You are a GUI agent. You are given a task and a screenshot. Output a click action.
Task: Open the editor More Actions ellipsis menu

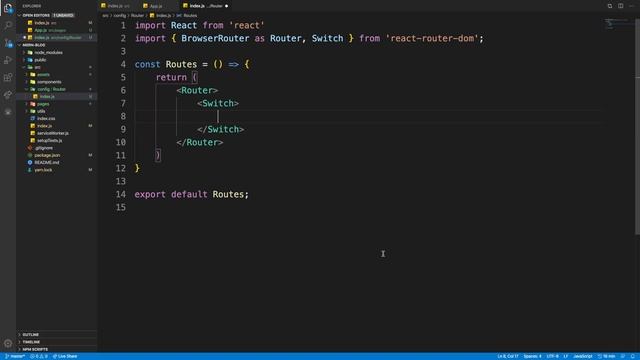631,6
